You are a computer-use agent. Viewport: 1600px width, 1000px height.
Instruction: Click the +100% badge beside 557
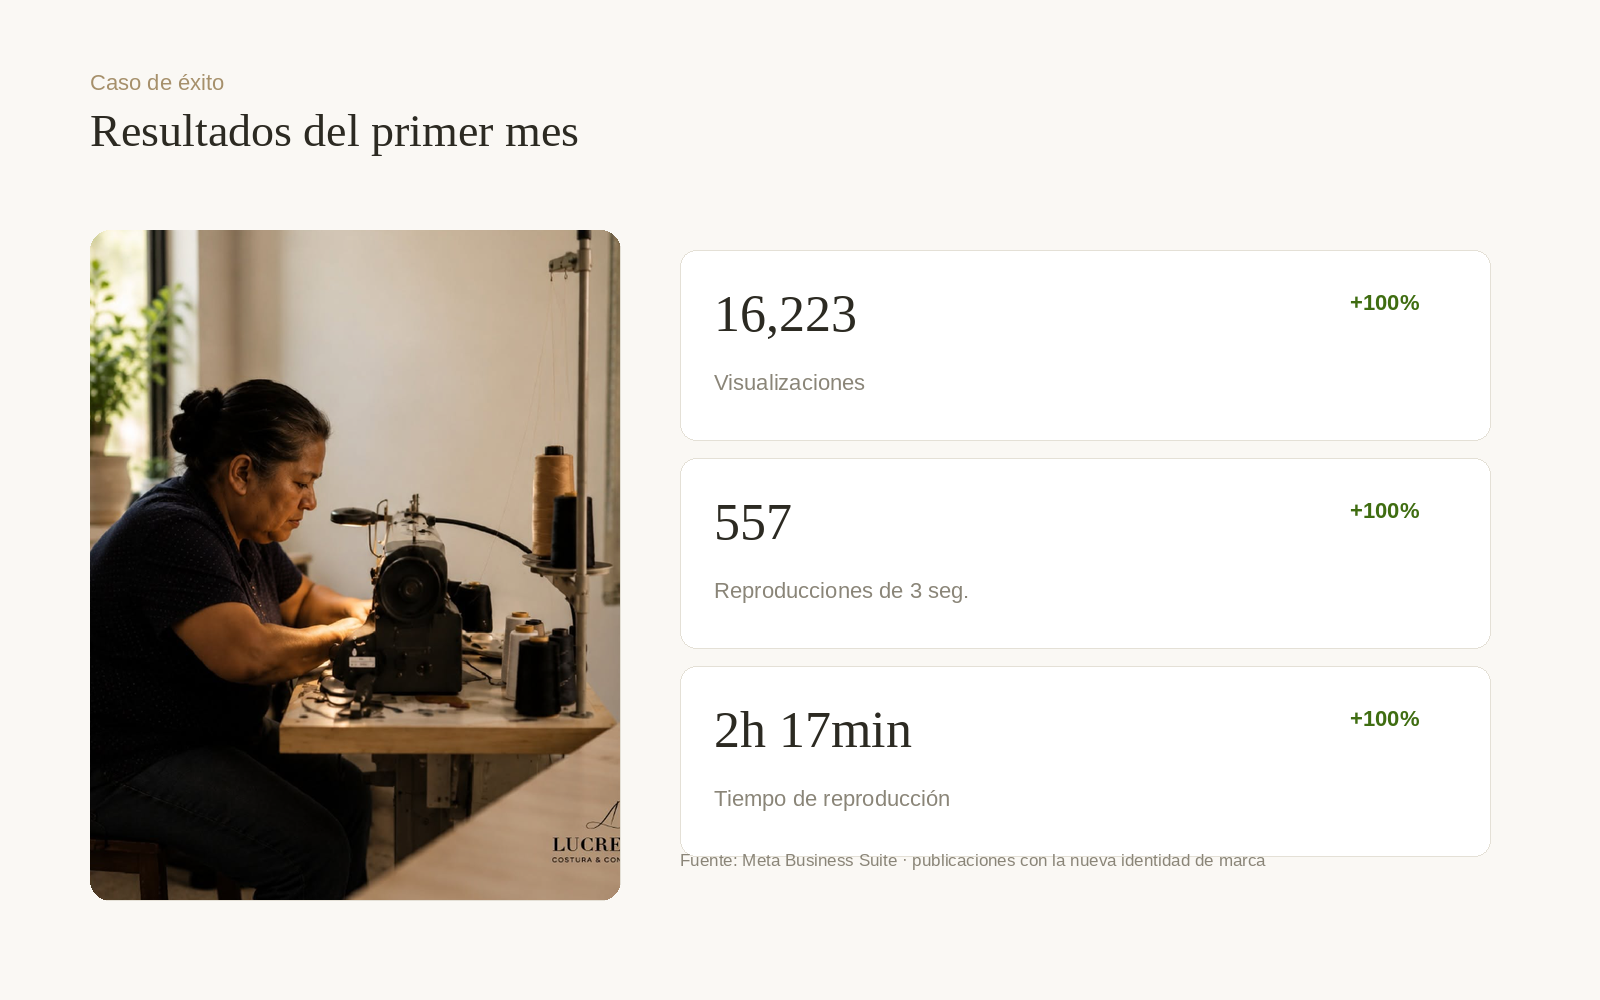pos(1384,511)
